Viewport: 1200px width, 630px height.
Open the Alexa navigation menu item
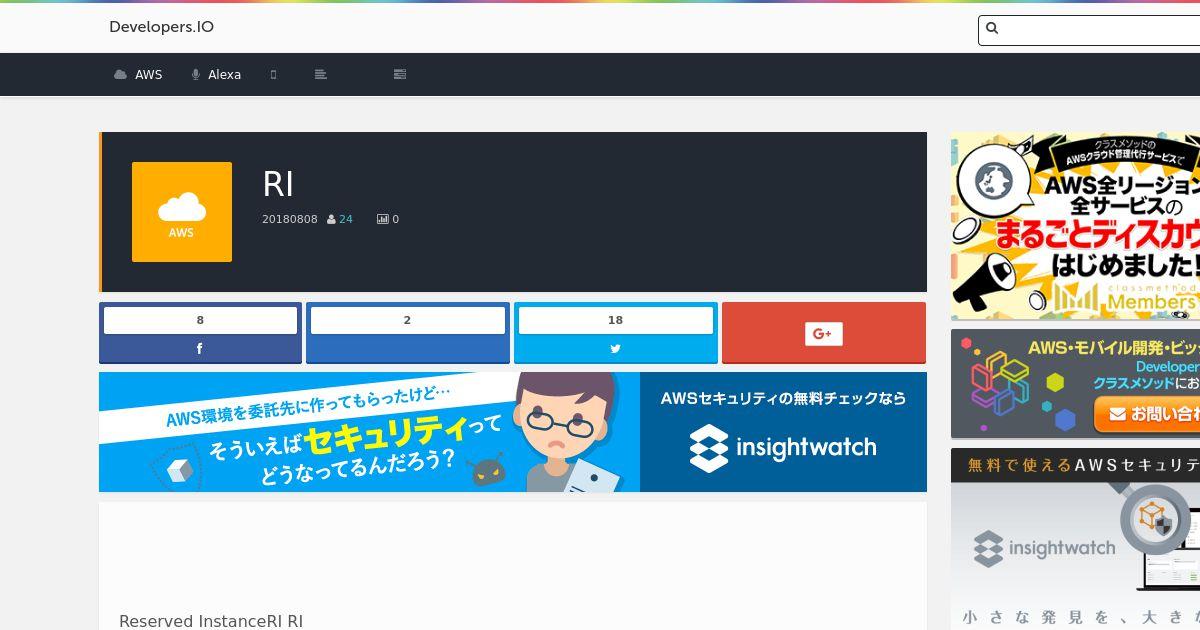click(216, 74)
